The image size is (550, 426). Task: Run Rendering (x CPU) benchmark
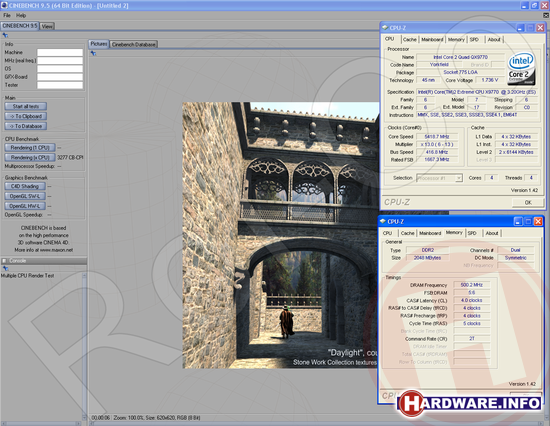tap(30, 158)
